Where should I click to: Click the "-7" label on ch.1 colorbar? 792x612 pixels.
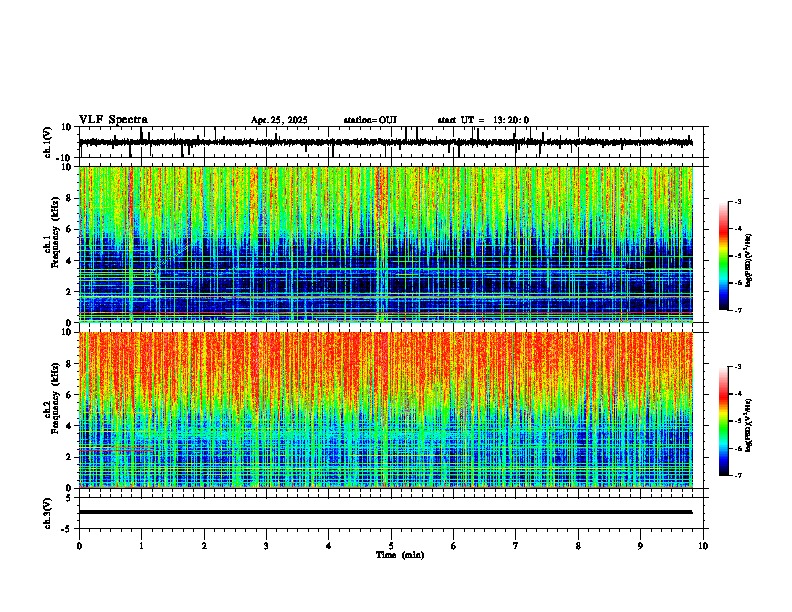pos(738,310)
